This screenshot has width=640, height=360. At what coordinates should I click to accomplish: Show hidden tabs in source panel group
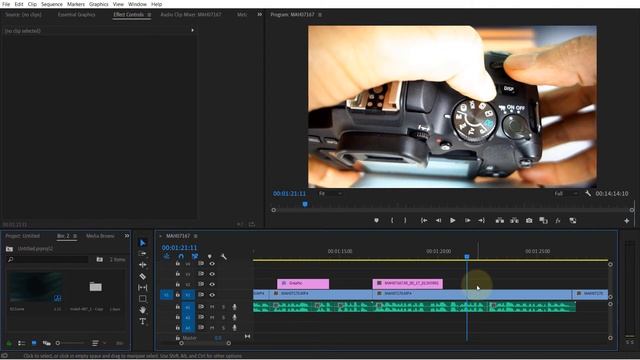(x=260, y=14)
